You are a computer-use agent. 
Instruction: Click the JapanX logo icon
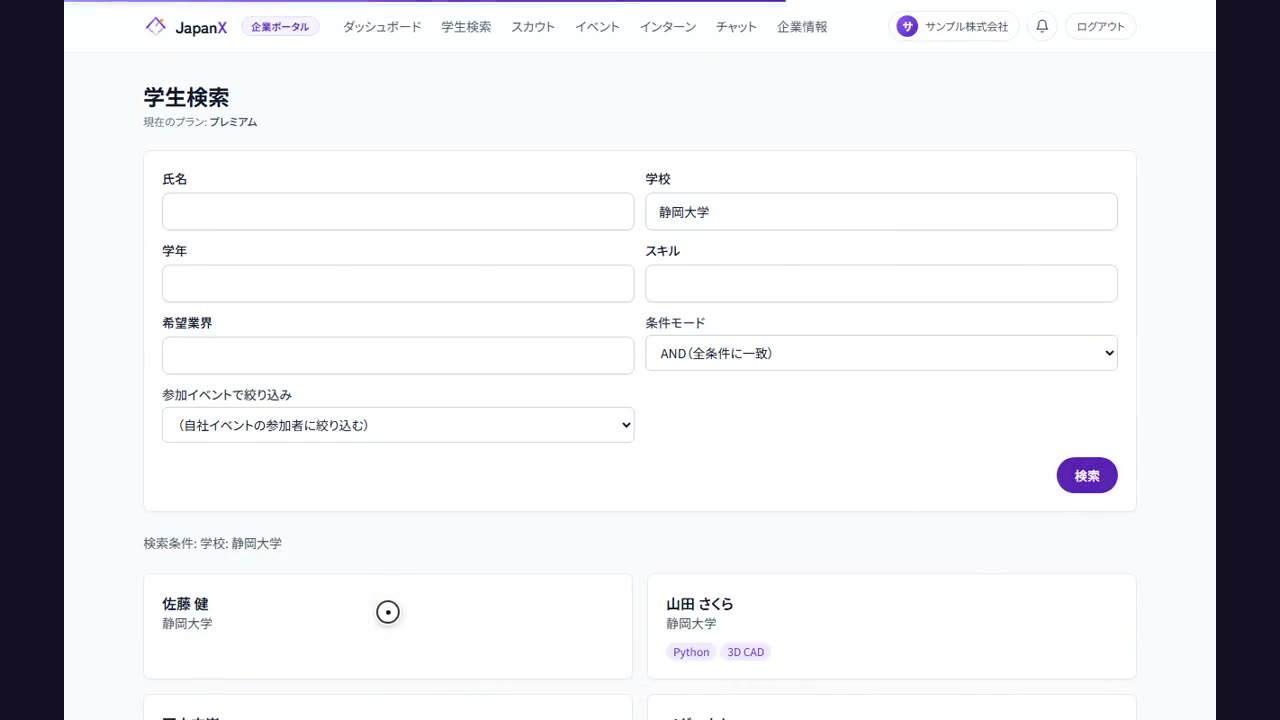click(x=155, y=26)
